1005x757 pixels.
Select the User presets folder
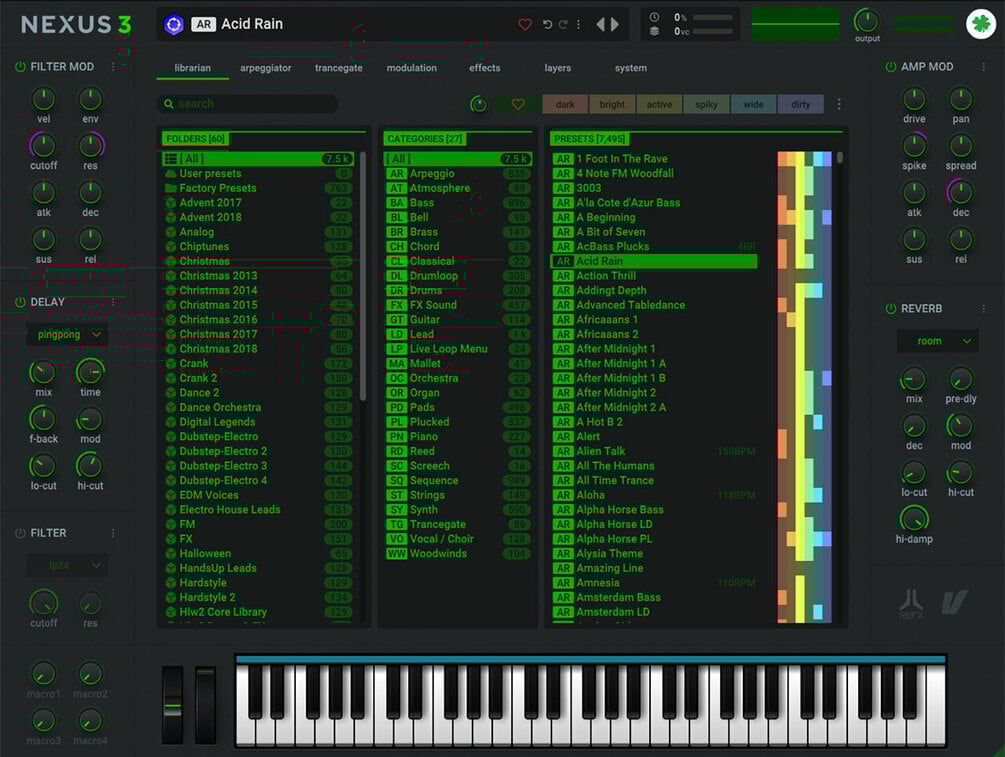pos(258,173)
